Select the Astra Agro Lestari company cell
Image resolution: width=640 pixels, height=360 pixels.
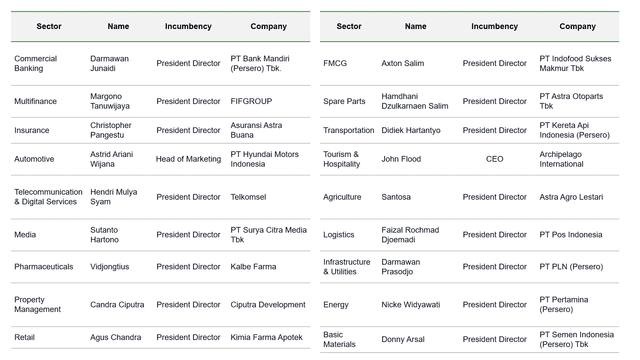(x=571, y=197)
